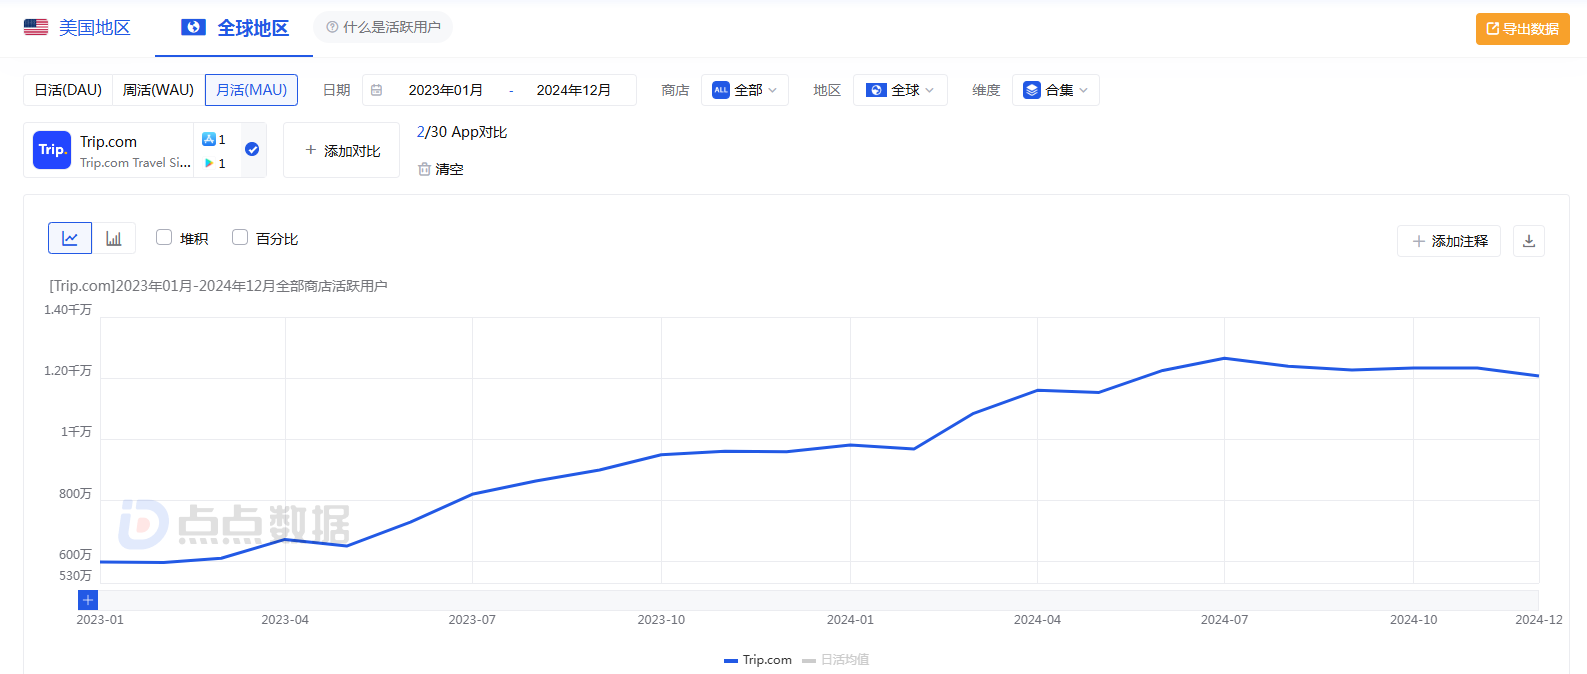Toggle the Trip.com blue selected checkmark
Screen dimensions: 1587x674
[252, 149]
